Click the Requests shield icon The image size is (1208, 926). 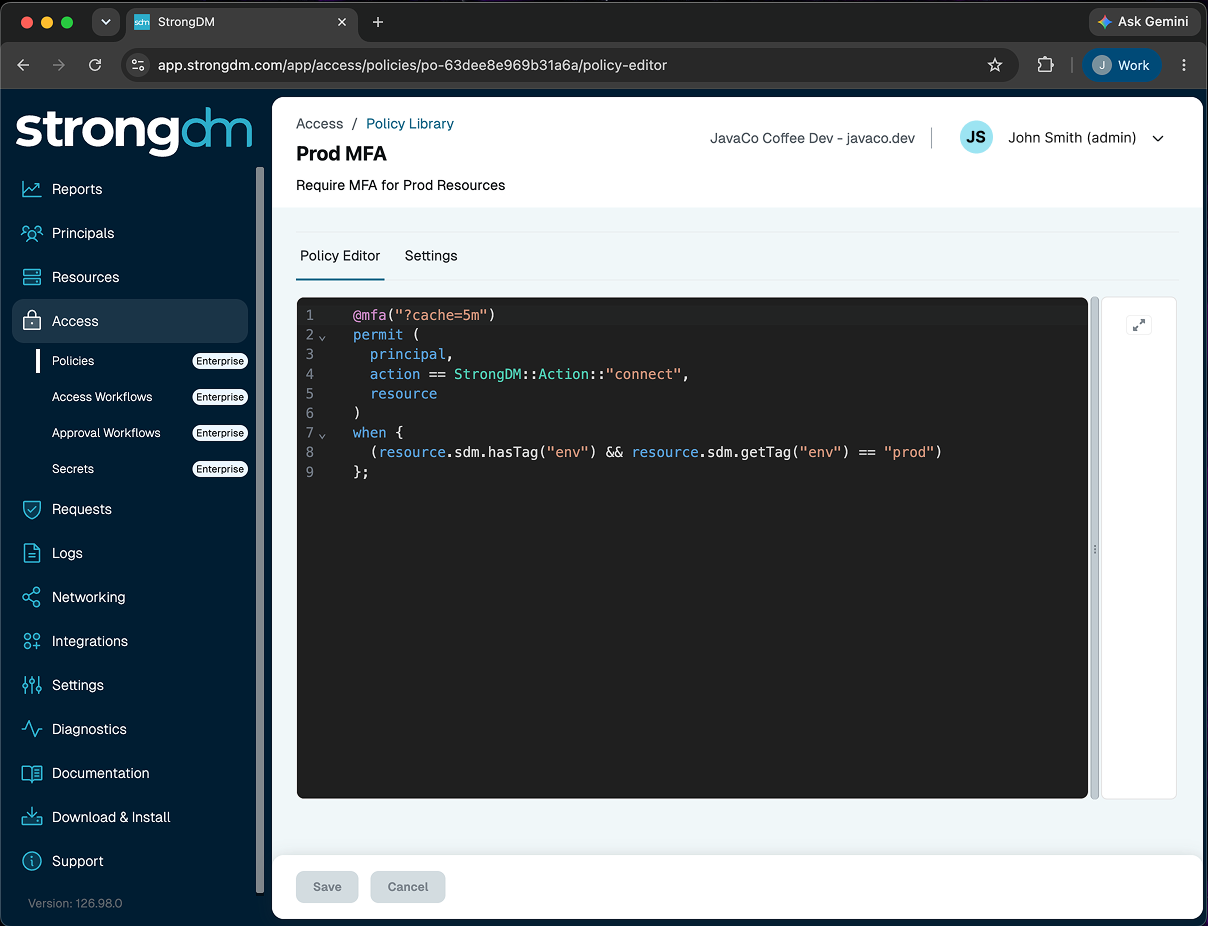[32, 509]
